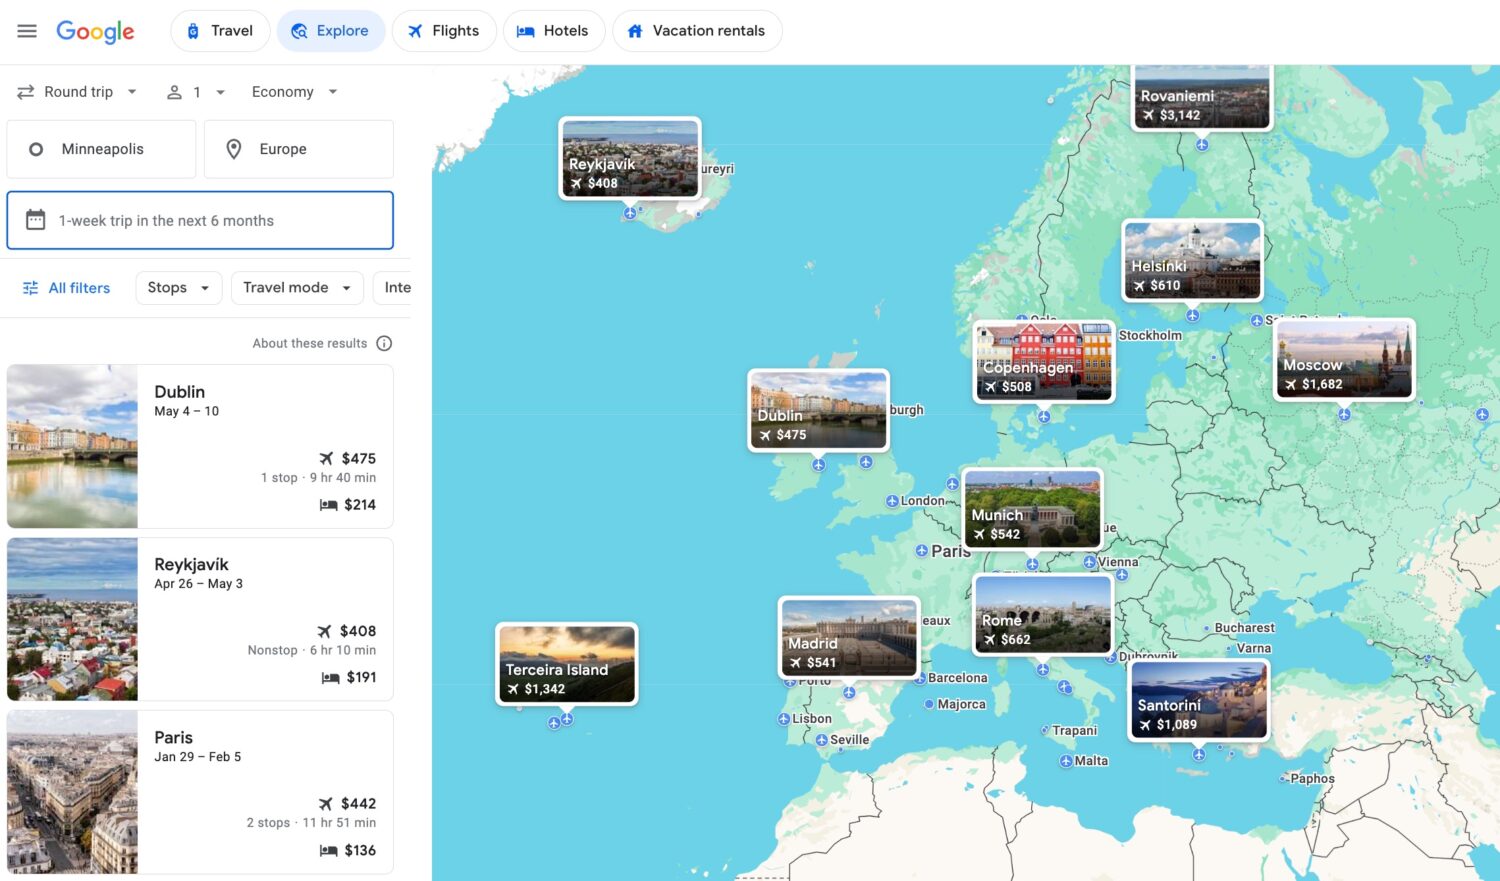Click the Minneapolis origin field
The width and height of the screenshot is (1500, 881).
click(x=101, y=148)
